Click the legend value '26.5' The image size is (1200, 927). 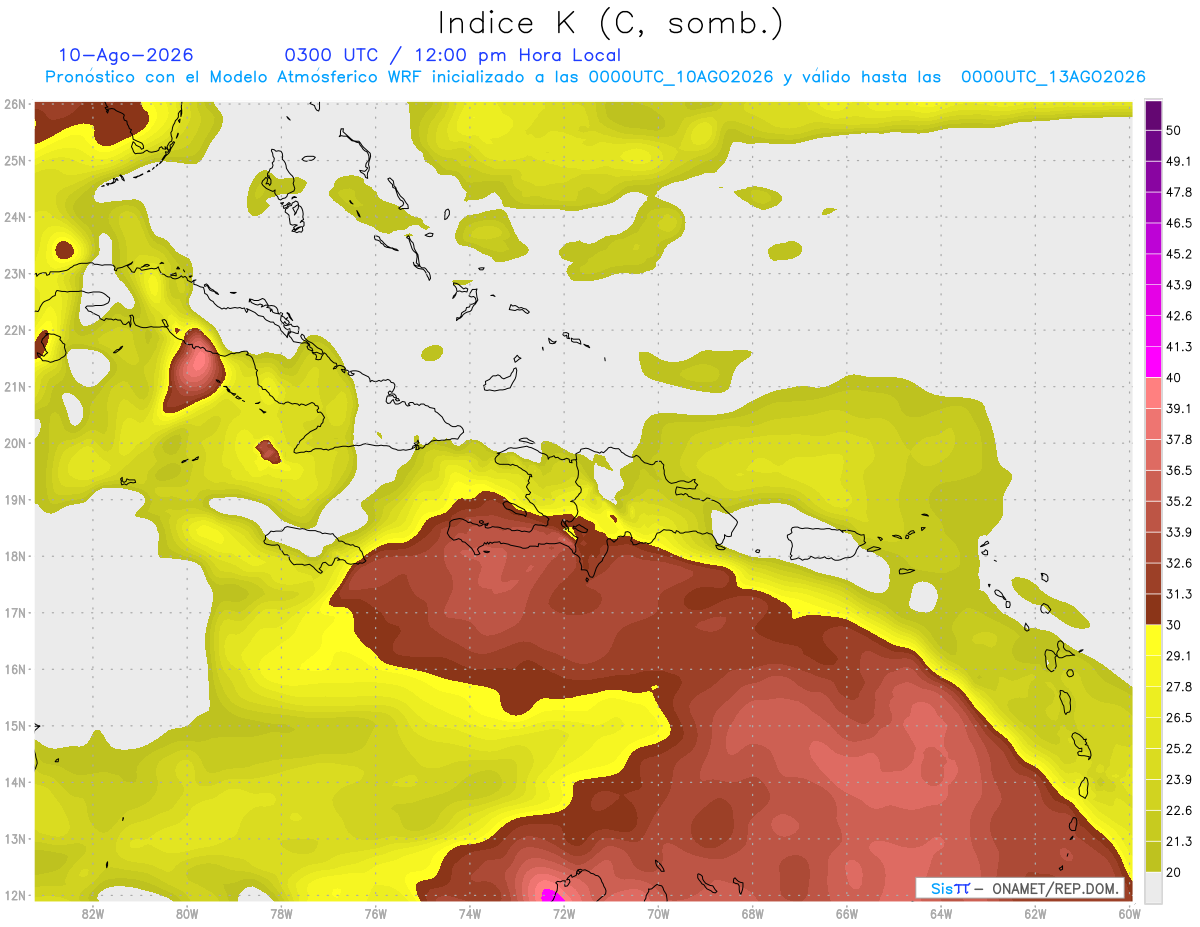[1179, 718]
